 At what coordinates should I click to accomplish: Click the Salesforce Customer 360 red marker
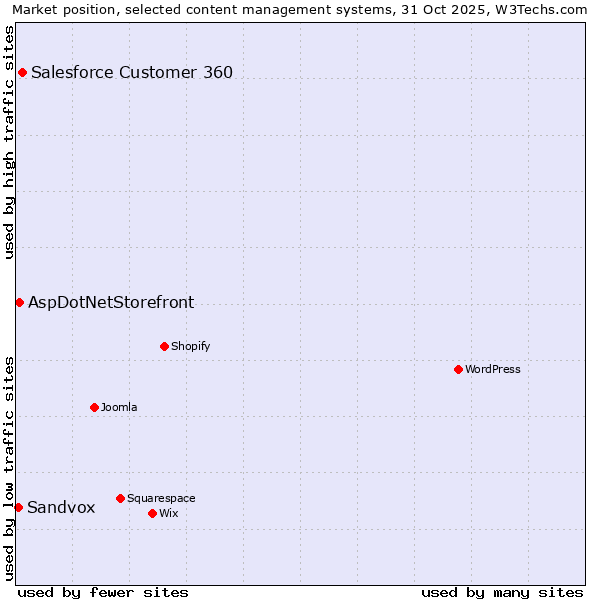pyautogui.click(x=22, y=72)
